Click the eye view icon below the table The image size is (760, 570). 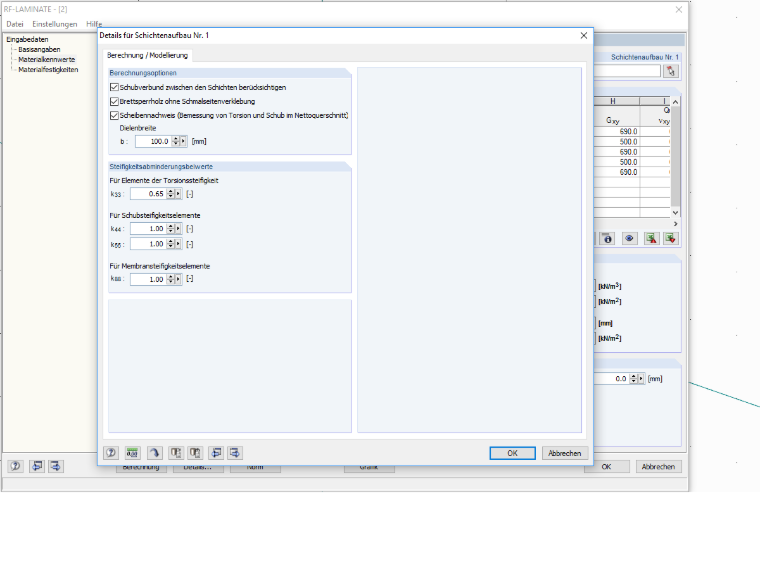(x=629, y=238)
